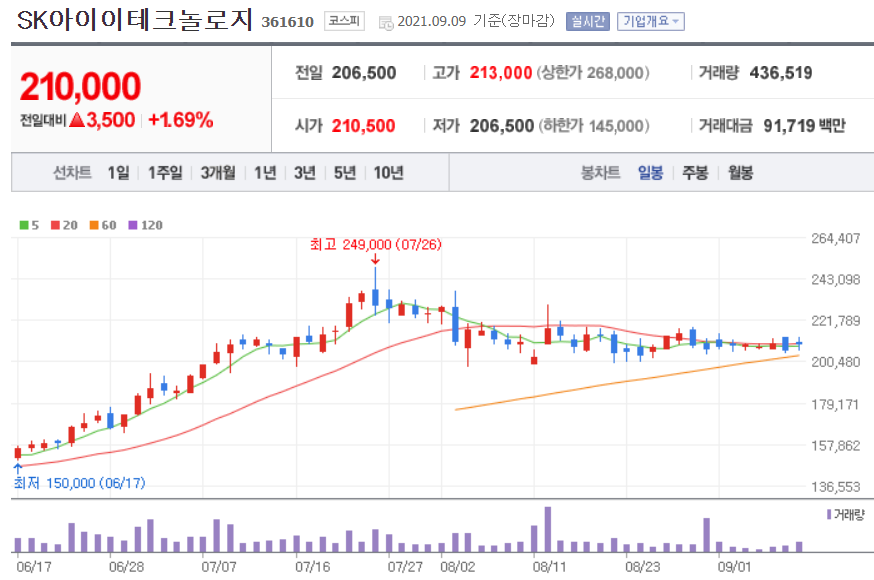Click the 최저 150,000 (06/17) low marker
This screenshot has width=874, height=580.
pos(79,482)
